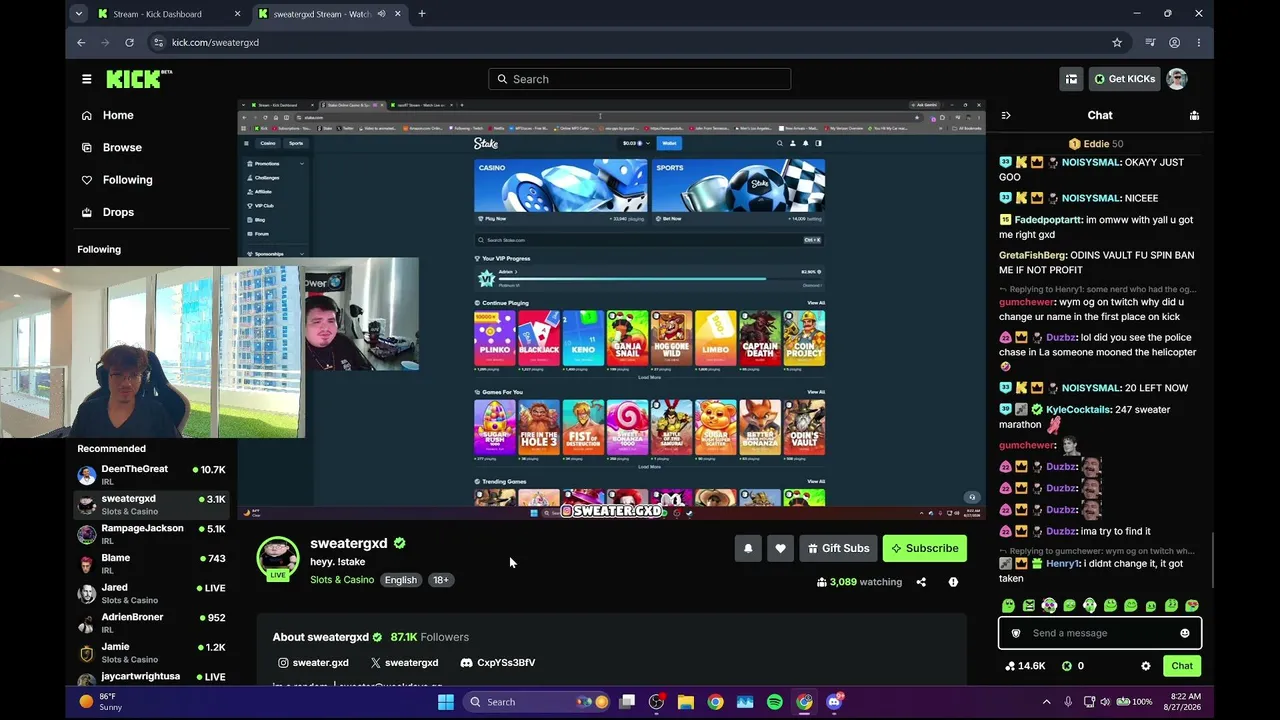The width and height of the screenshot is (1280, 720).
Task: Open Jared recommended channel
Action: [x=151, y=594]
